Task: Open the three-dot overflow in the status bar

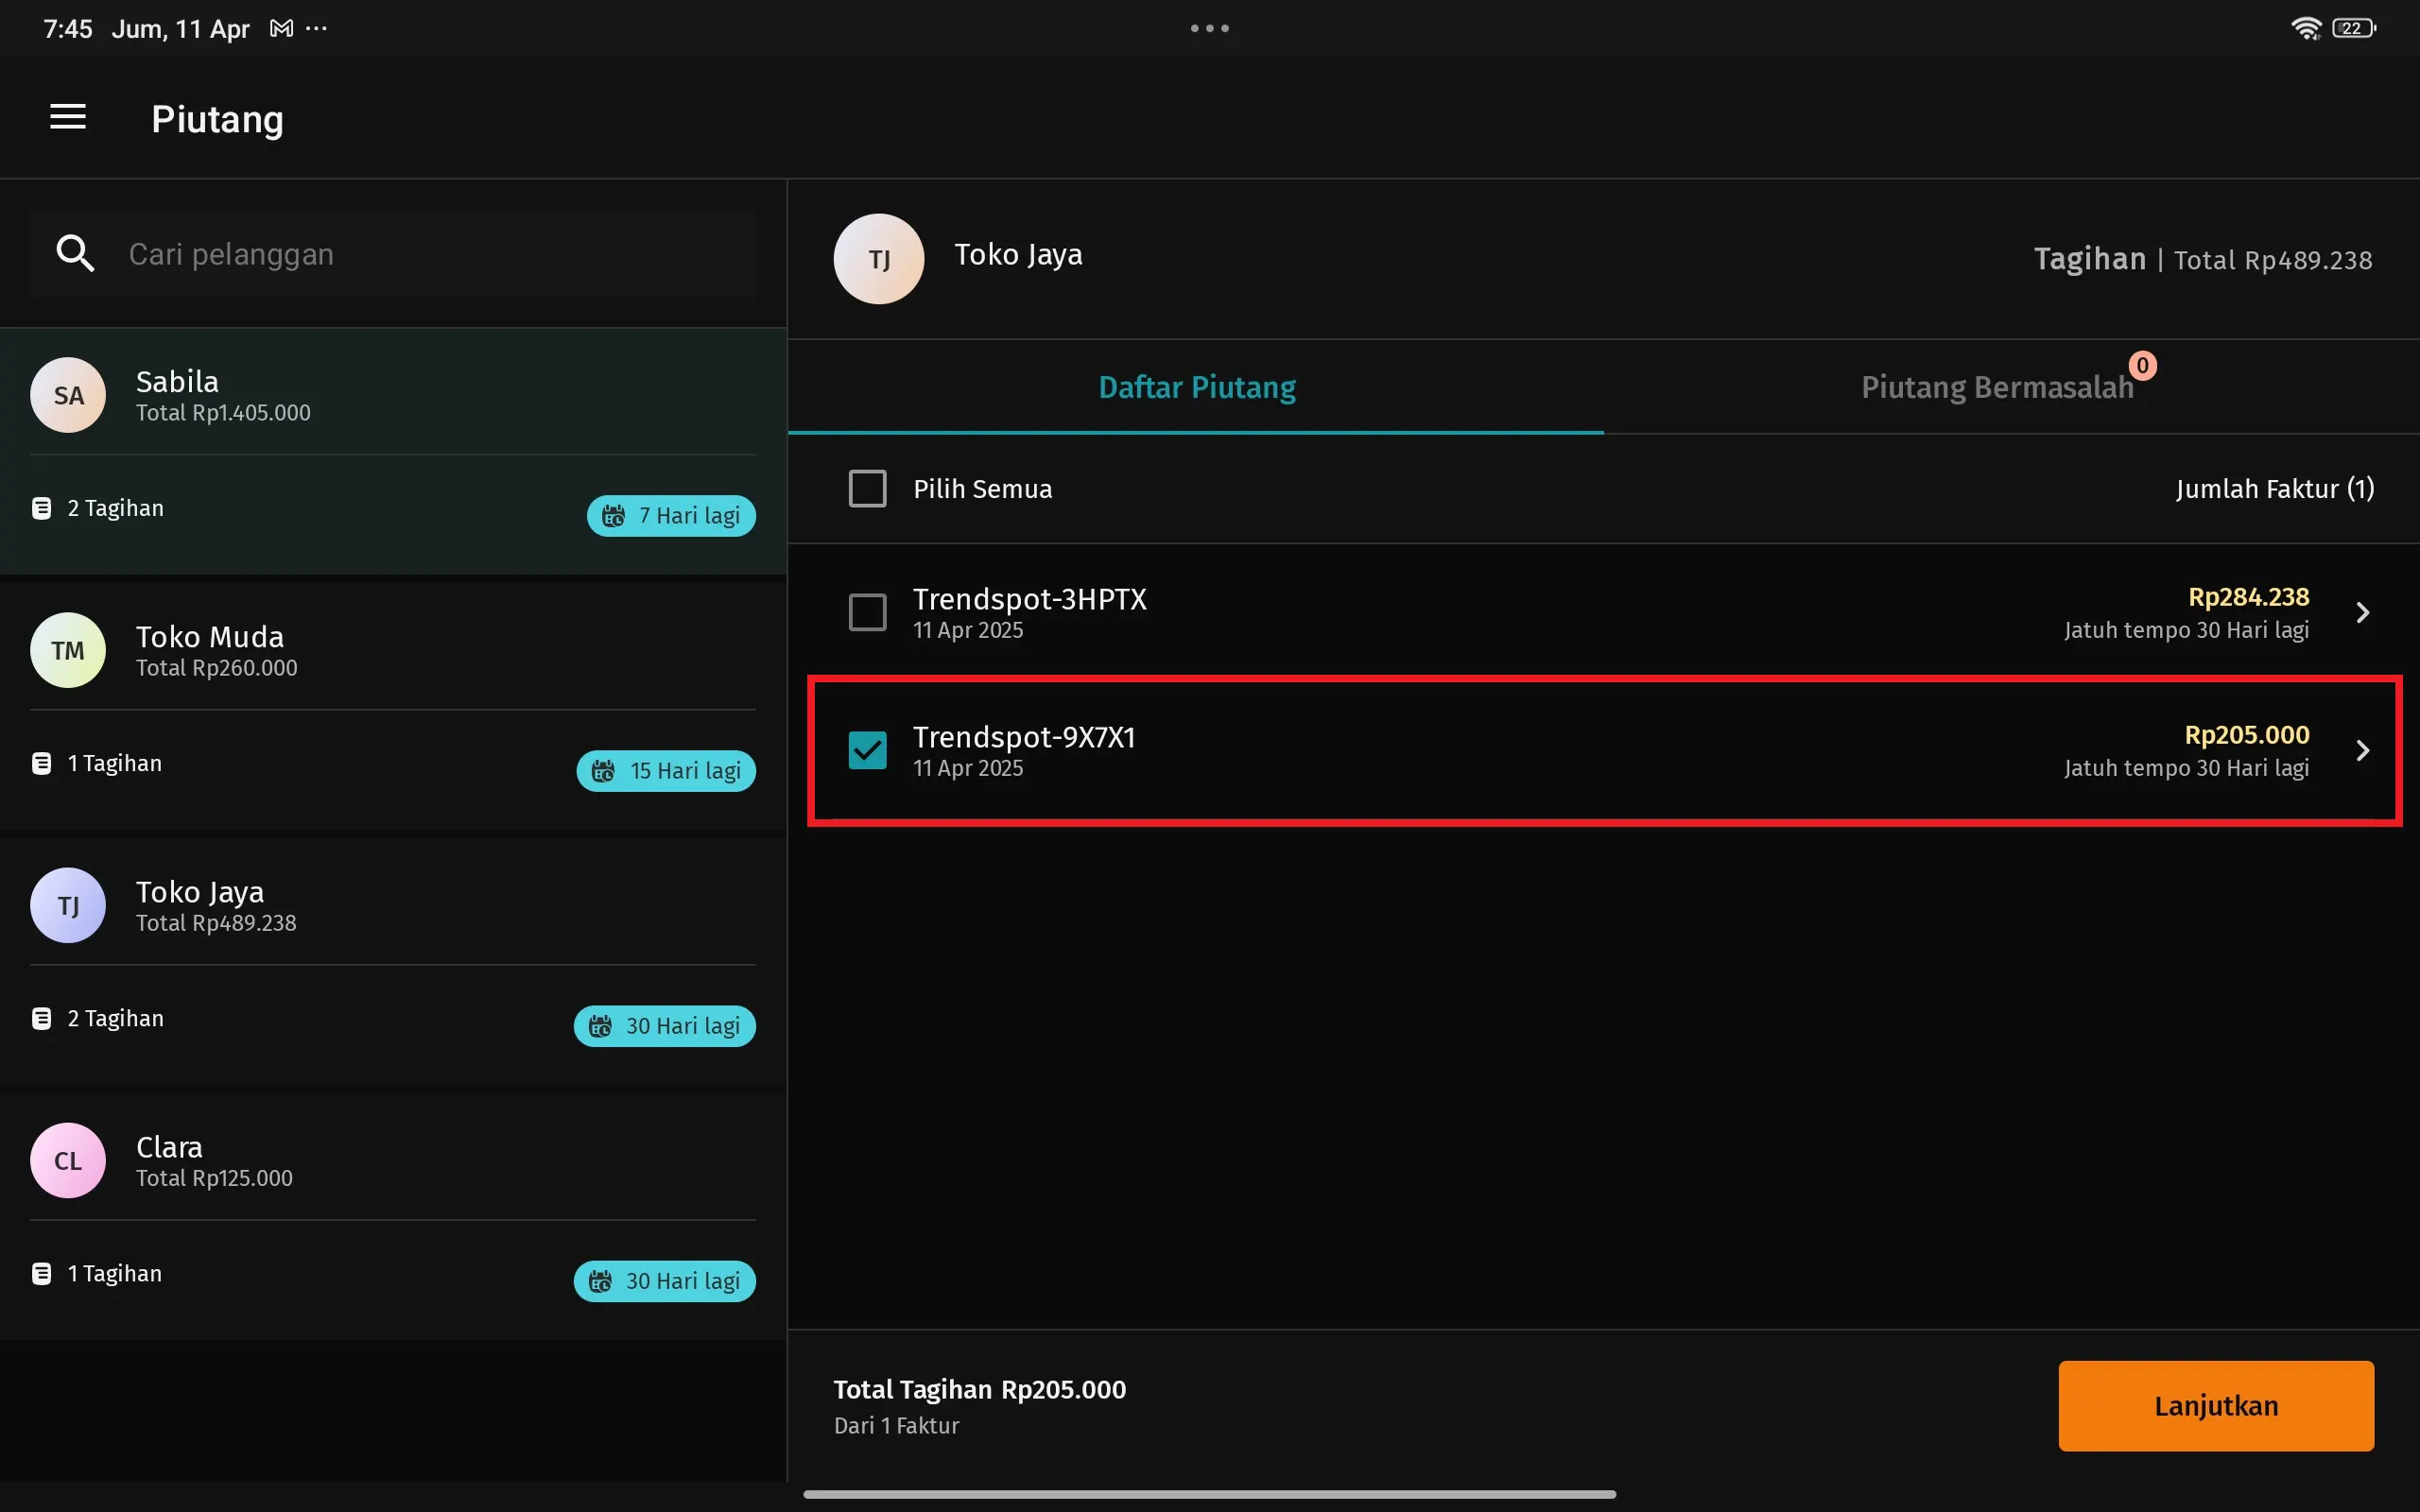Action: [316, 28]
